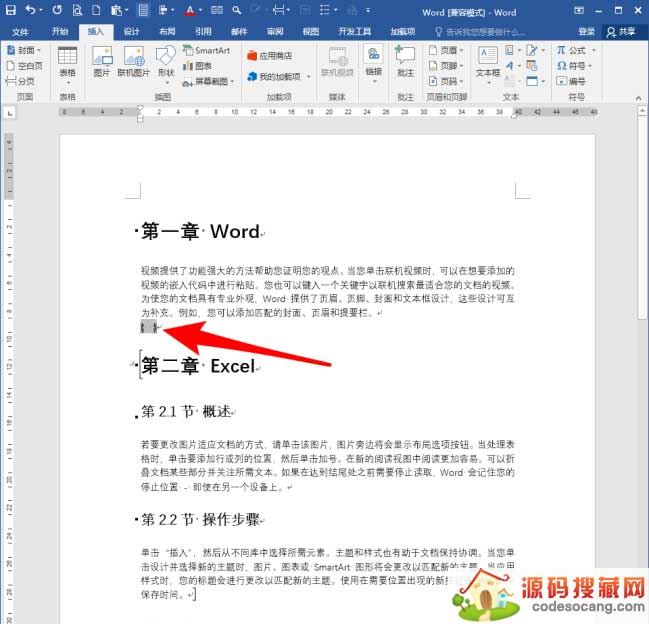Open the 页眉 header dropdown
The image size is (649, 624).
(451, 50)
